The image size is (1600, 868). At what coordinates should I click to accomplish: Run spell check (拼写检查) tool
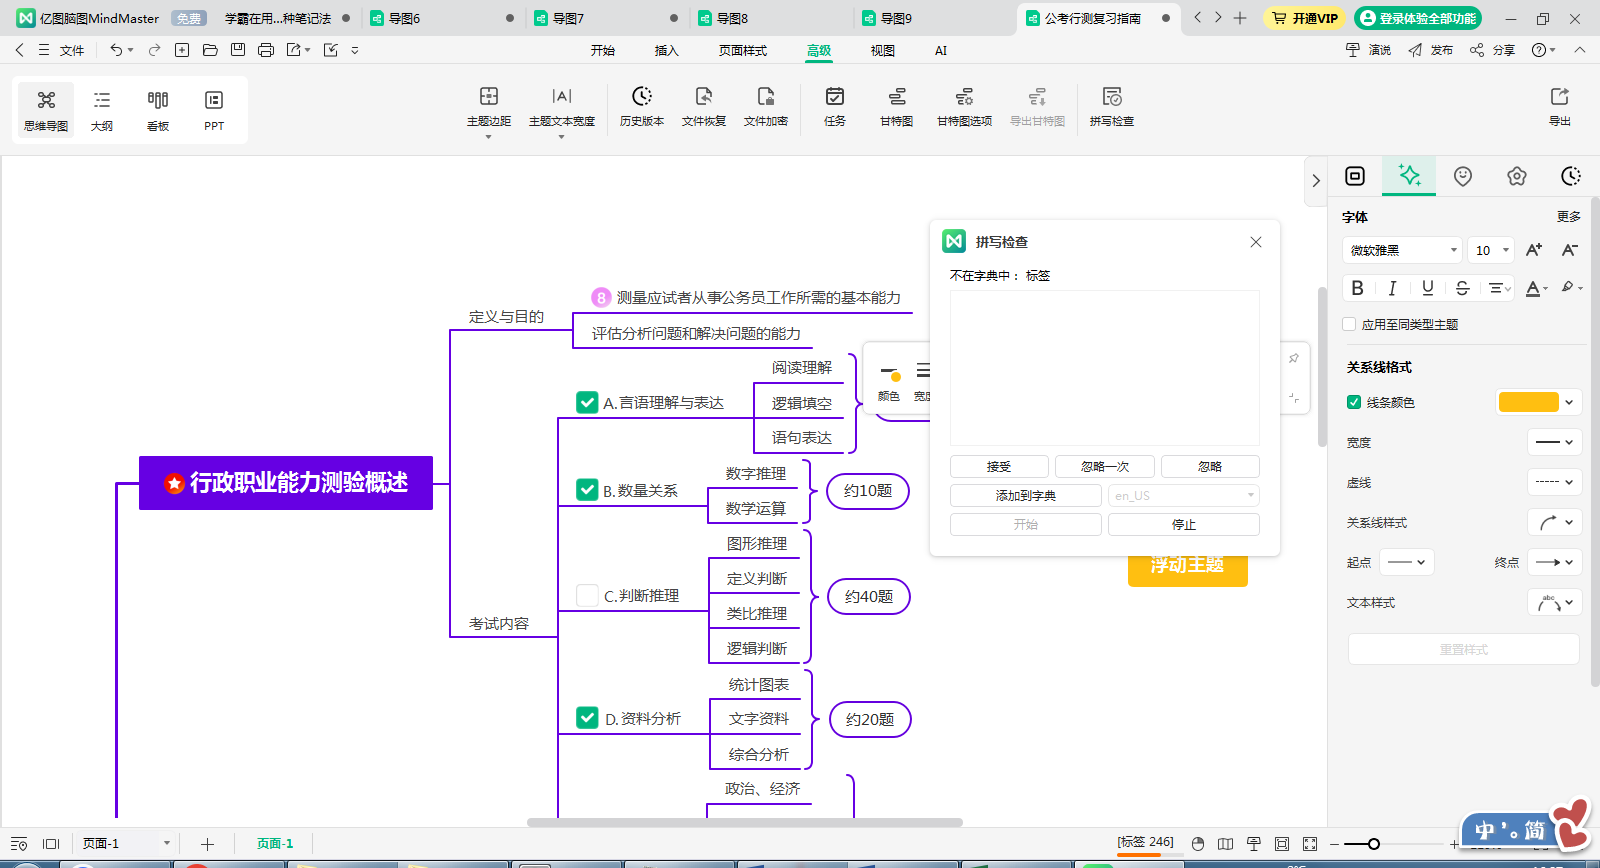[1112, 107]
